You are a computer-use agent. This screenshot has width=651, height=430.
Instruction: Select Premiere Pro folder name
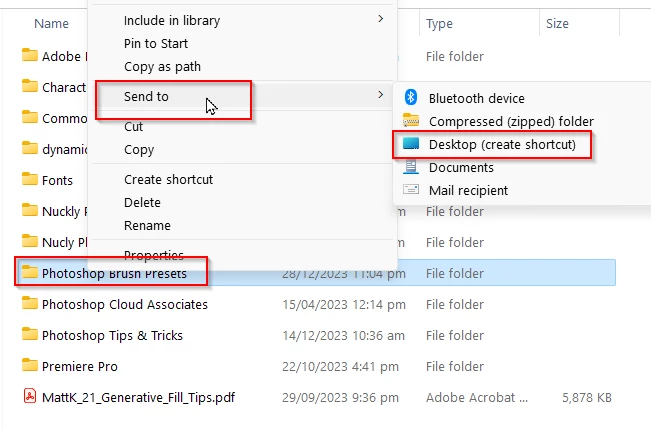pos(80,366)
